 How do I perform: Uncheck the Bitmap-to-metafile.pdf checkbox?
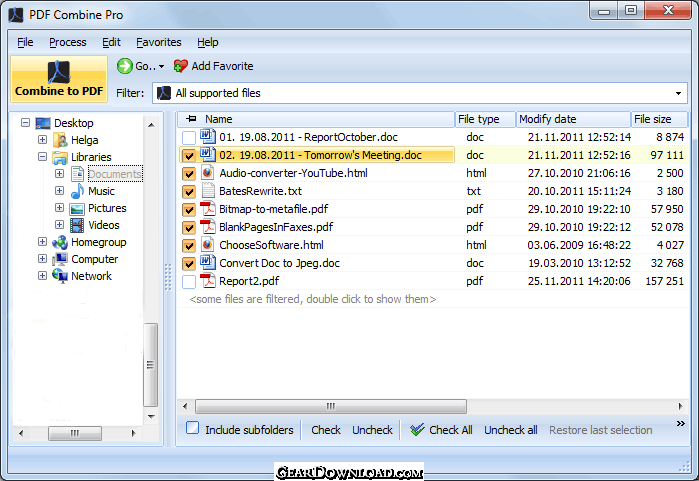(x=189, y=210)
